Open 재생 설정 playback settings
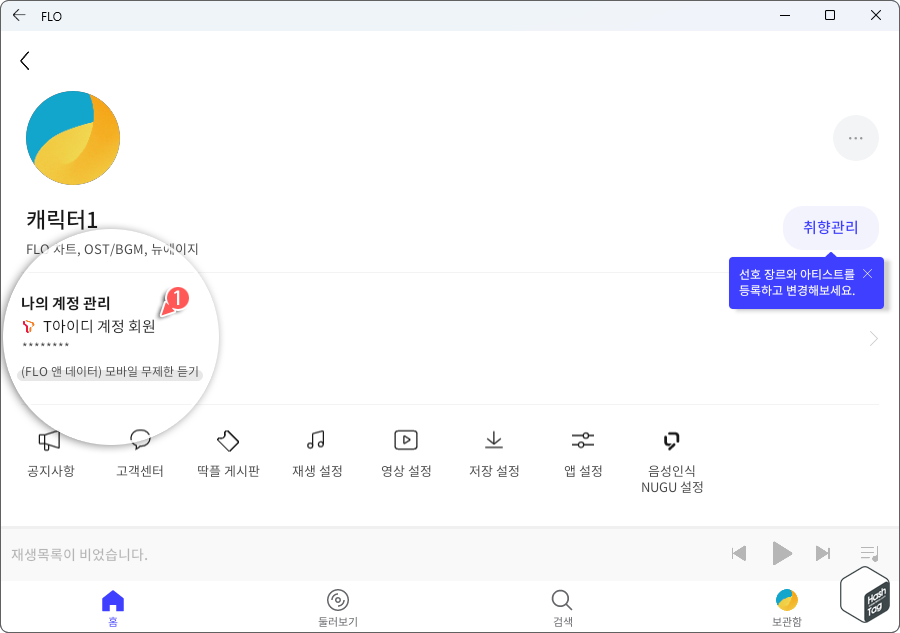Screen dimensions: 900x633 tap(316, 452)
